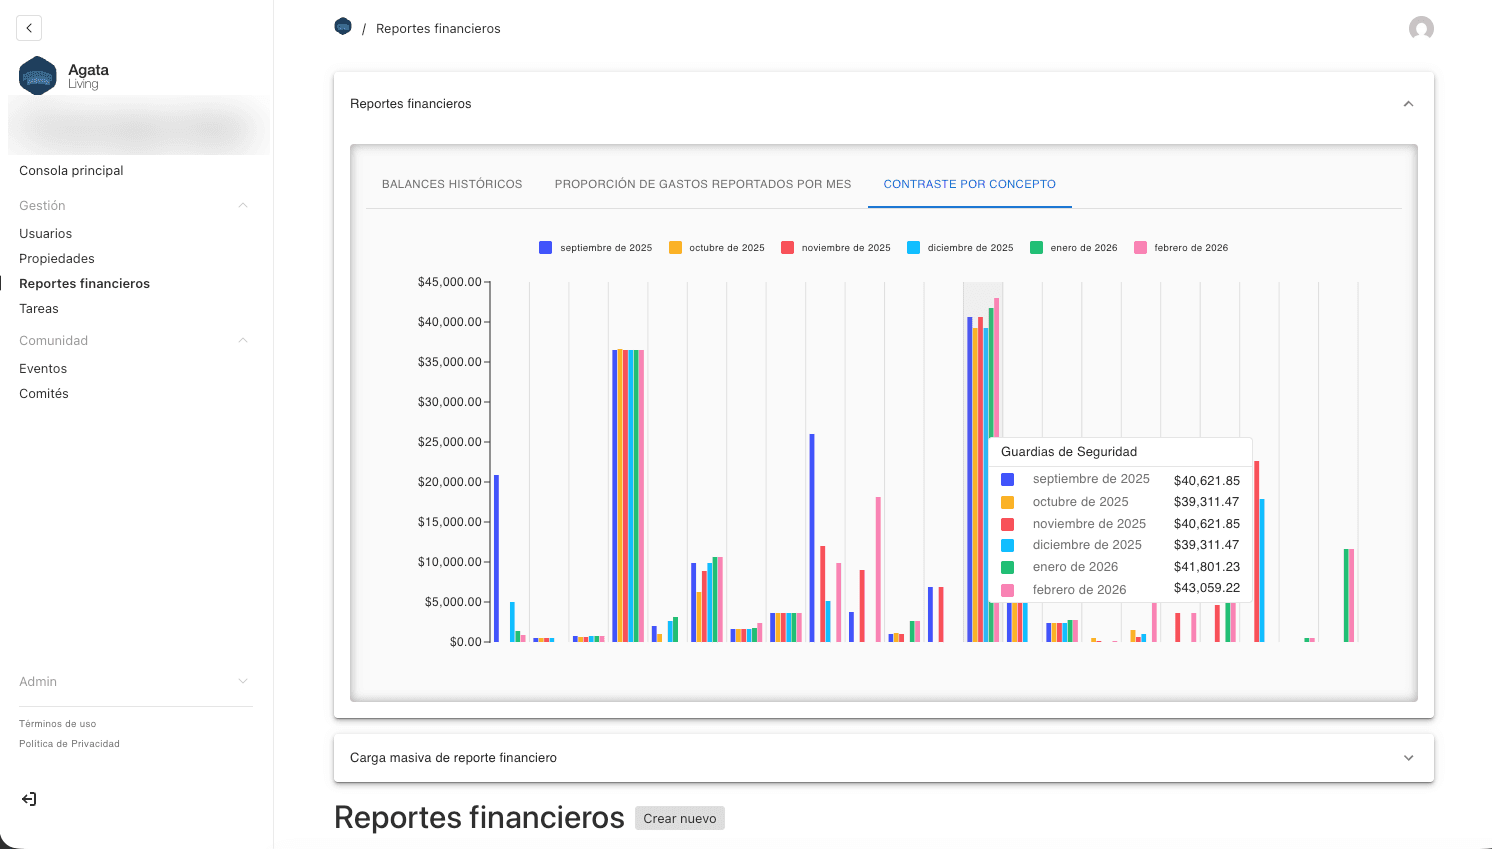Collapse the Gestión section in sidebar
This screenshot has width=1492, height=849.
point(242,205)
